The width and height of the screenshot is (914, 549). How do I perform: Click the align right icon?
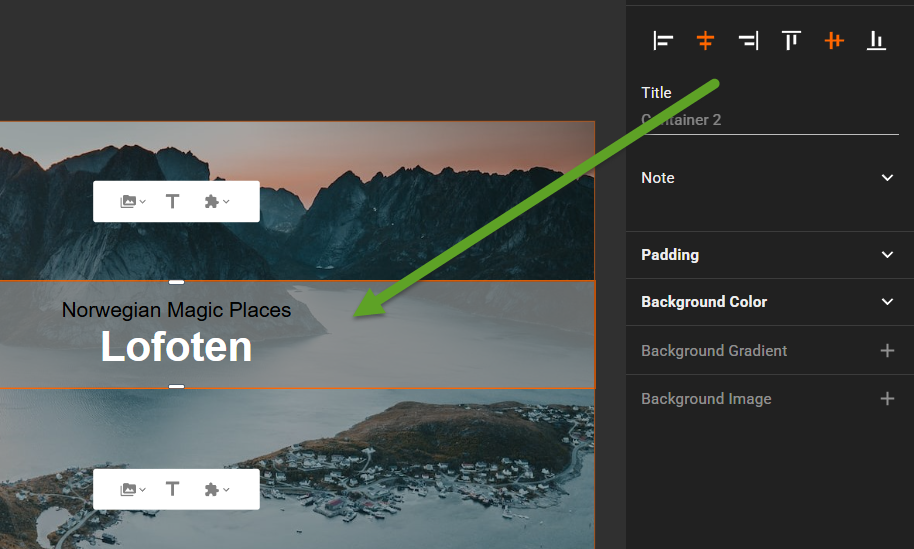(x=748, y=40)
